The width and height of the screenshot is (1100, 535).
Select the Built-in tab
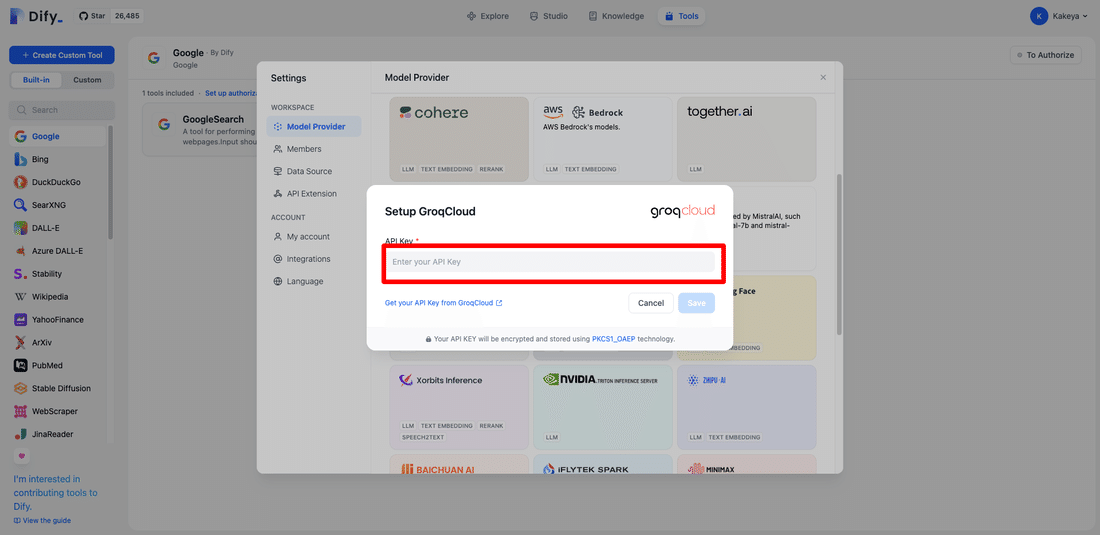(36, 80)
